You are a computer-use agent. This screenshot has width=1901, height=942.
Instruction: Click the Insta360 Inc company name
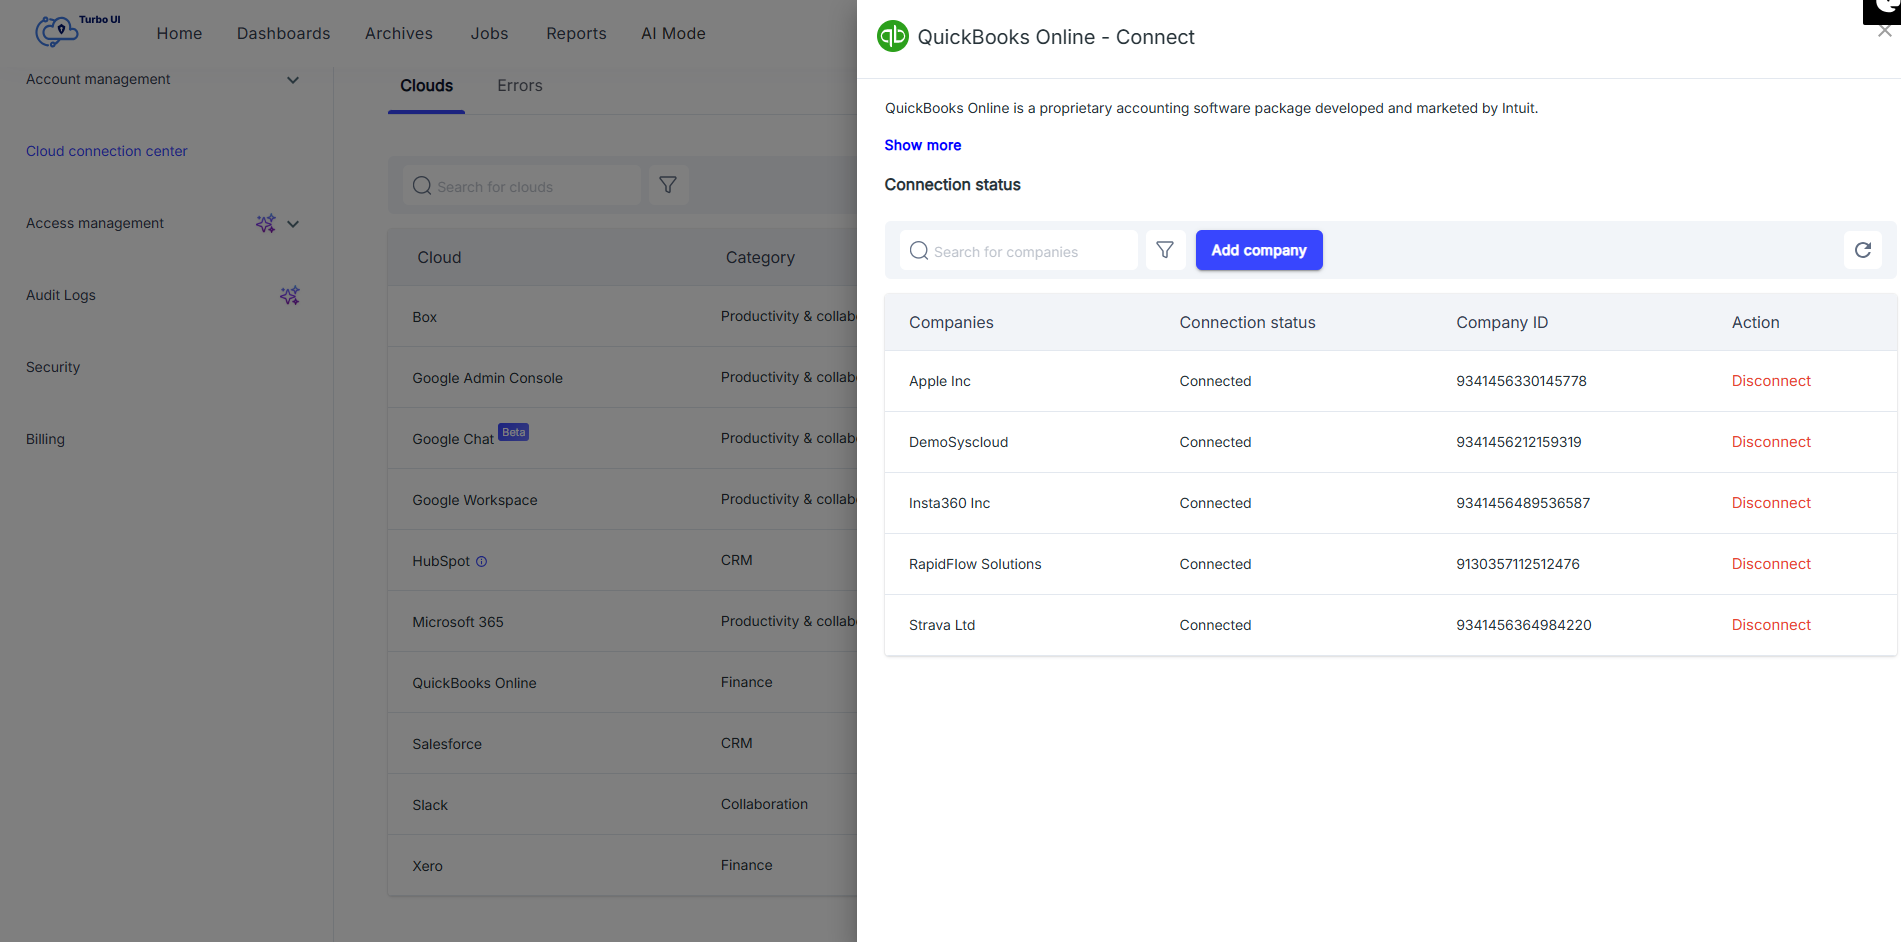pos(949,503)
